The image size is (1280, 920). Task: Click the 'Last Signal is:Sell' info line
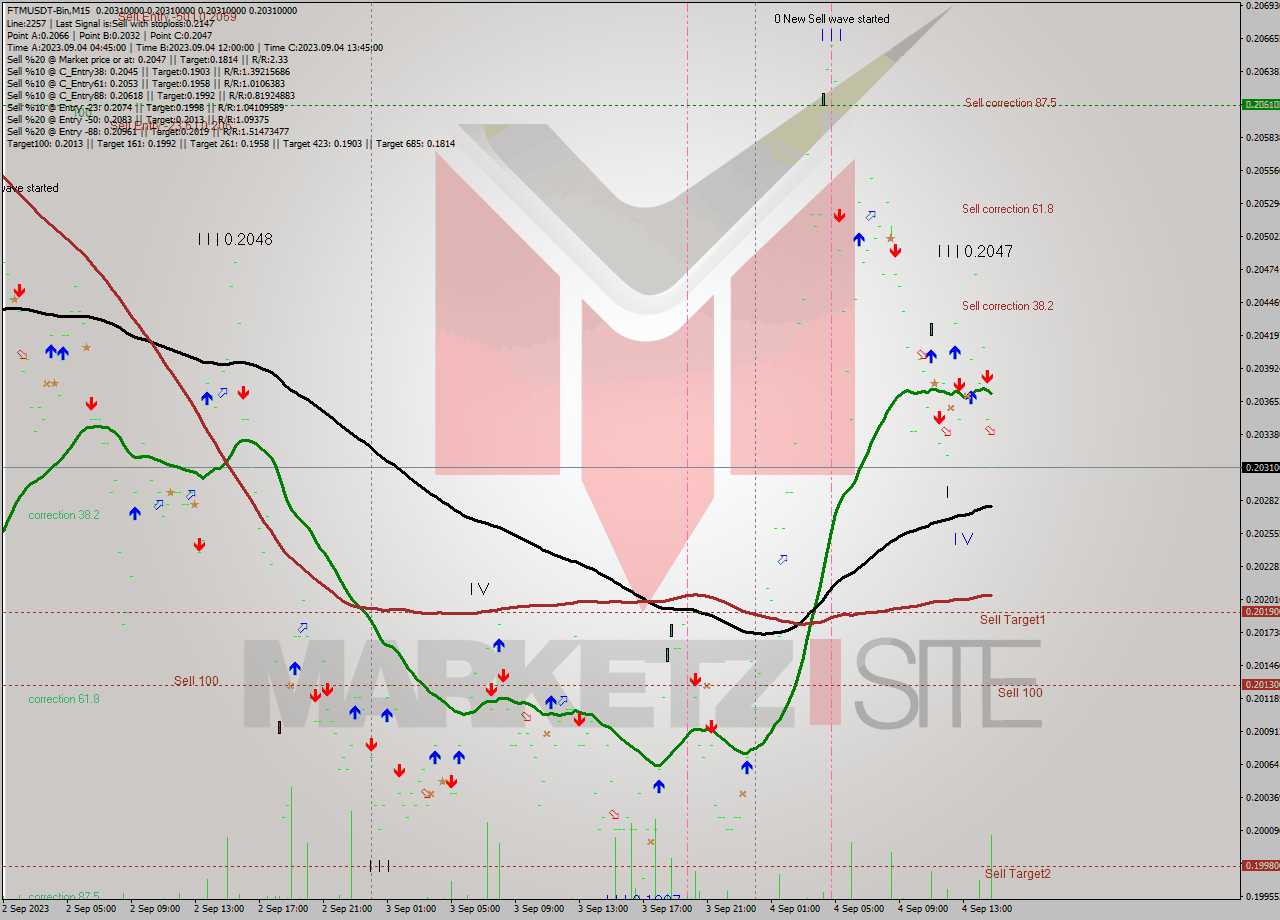tap(110, 23)
